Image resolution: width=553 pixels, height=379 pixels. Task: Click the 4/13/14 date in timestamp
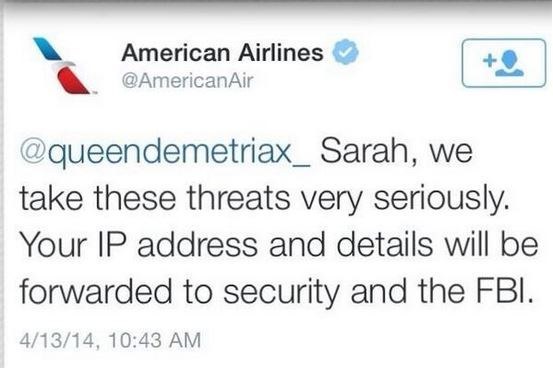(57, 340)
